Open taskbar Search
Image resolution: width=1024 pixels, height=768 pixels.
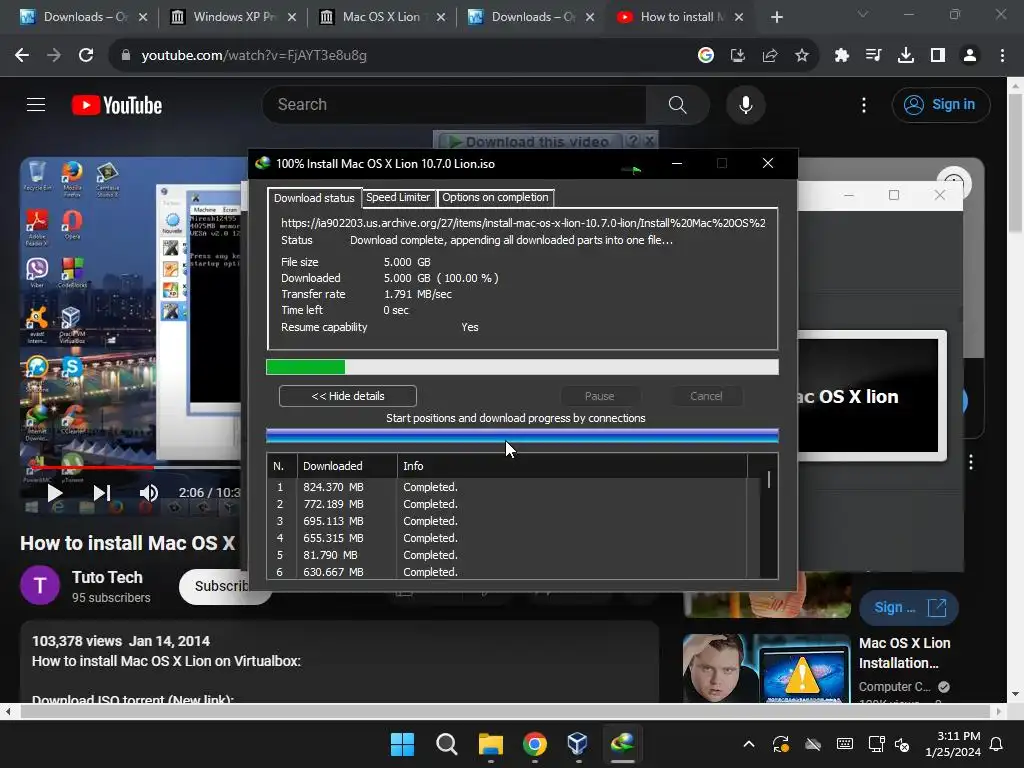(447, 744)
